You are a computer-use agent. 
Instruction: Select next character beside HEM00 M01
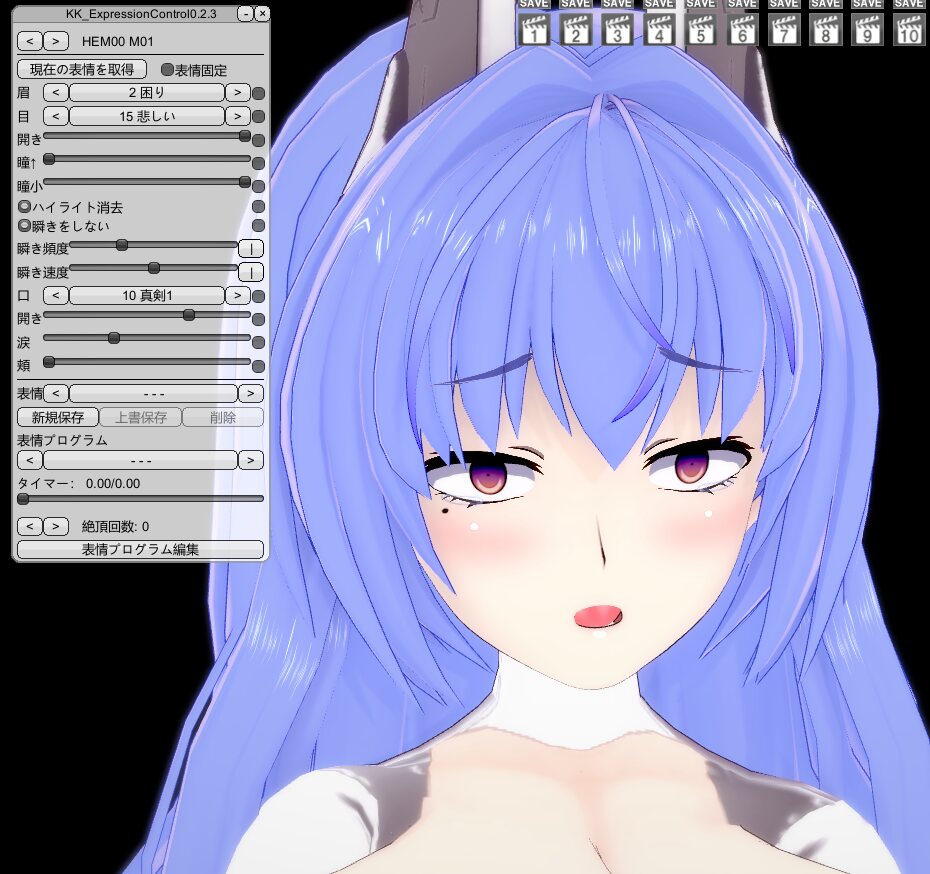[56, 41]
